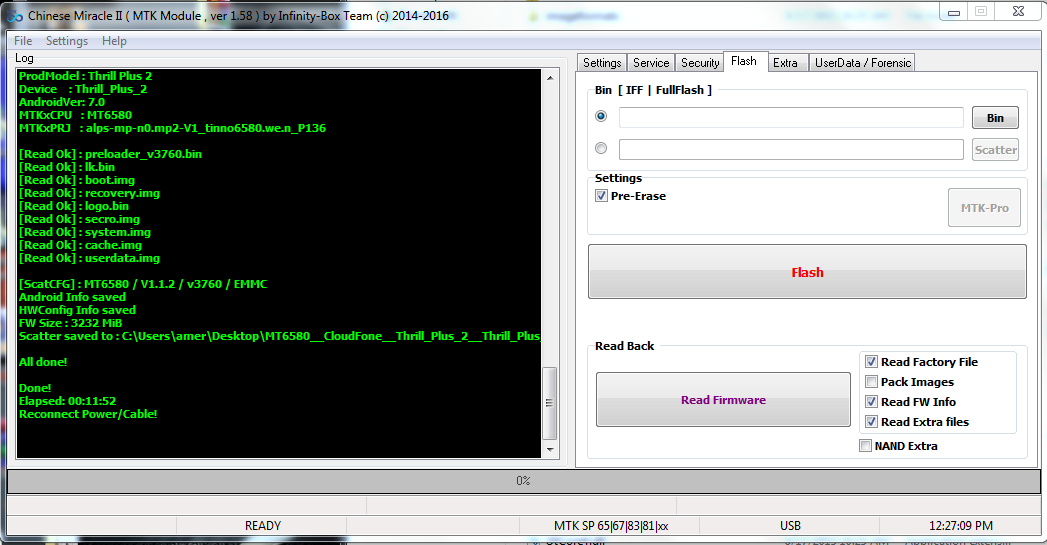This screenshot has height=545, width=1047.
Task: Click the 'Elapsed: 00:11:52' log line
Action: pyautogui.click(x=67, y=401)
